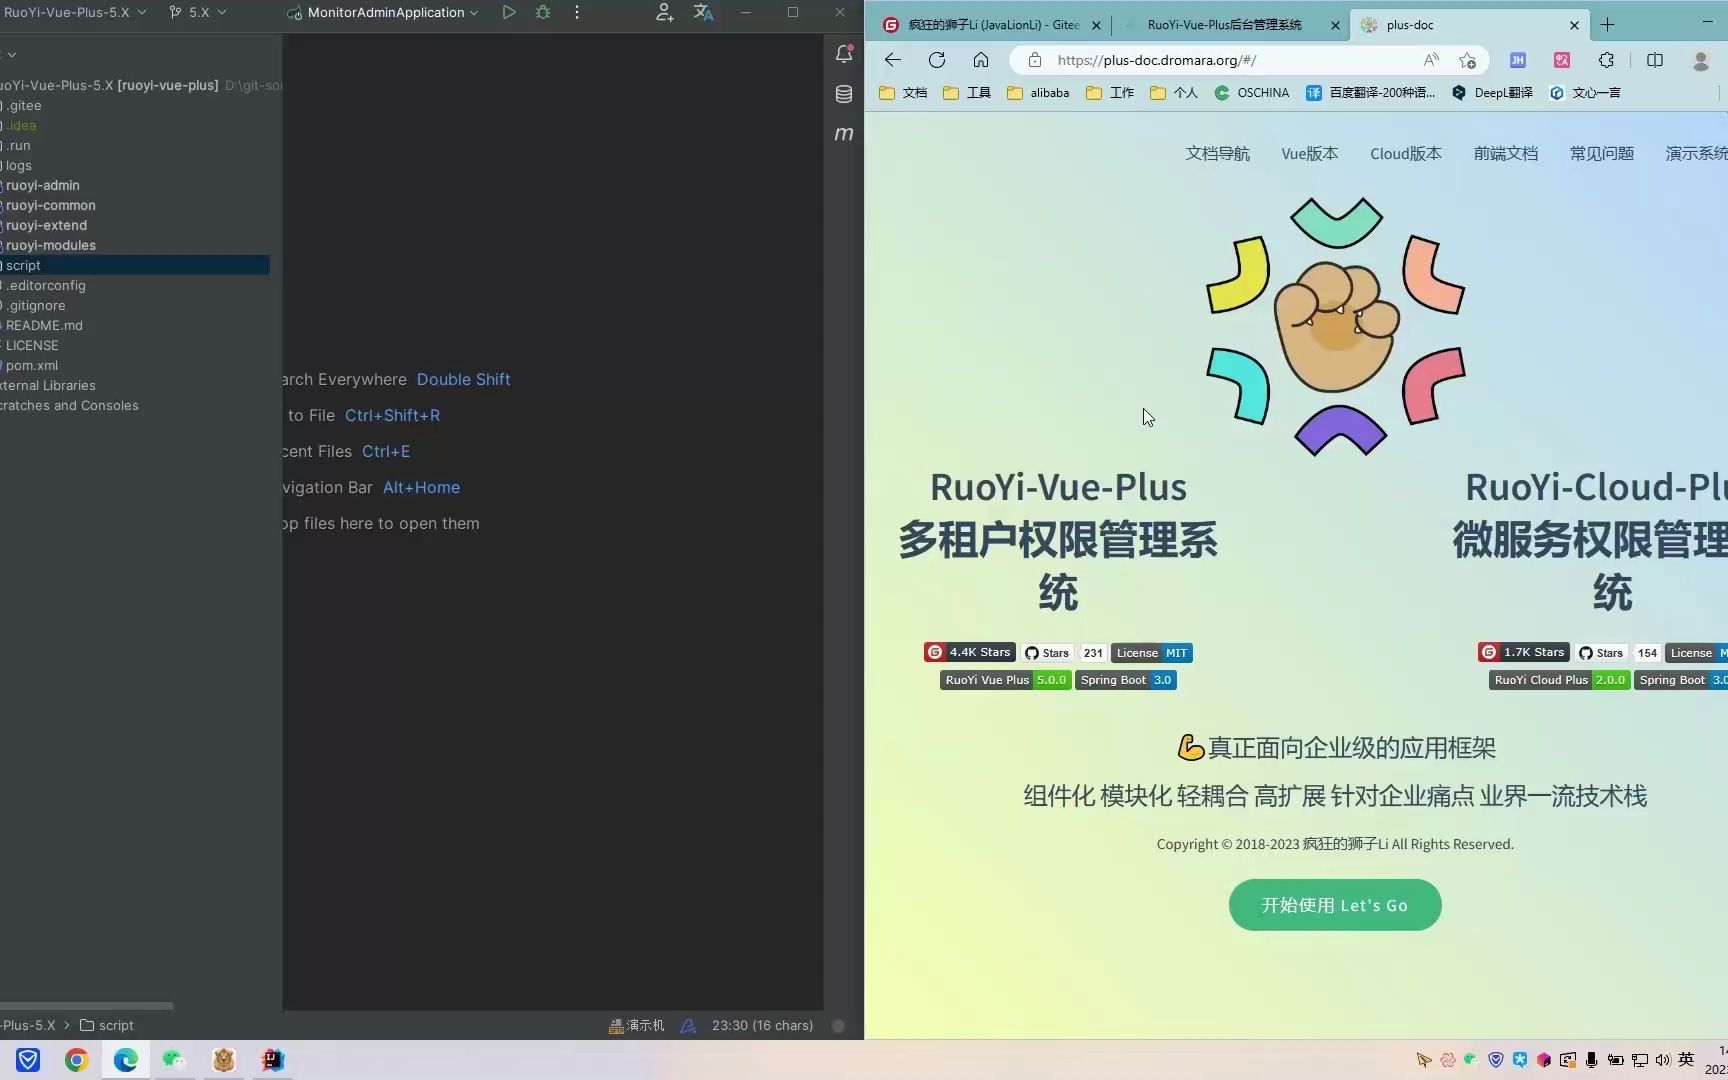Click the translate icon in the IDE toolbar
1728x1080 pixels.
(x=703, y=12)
